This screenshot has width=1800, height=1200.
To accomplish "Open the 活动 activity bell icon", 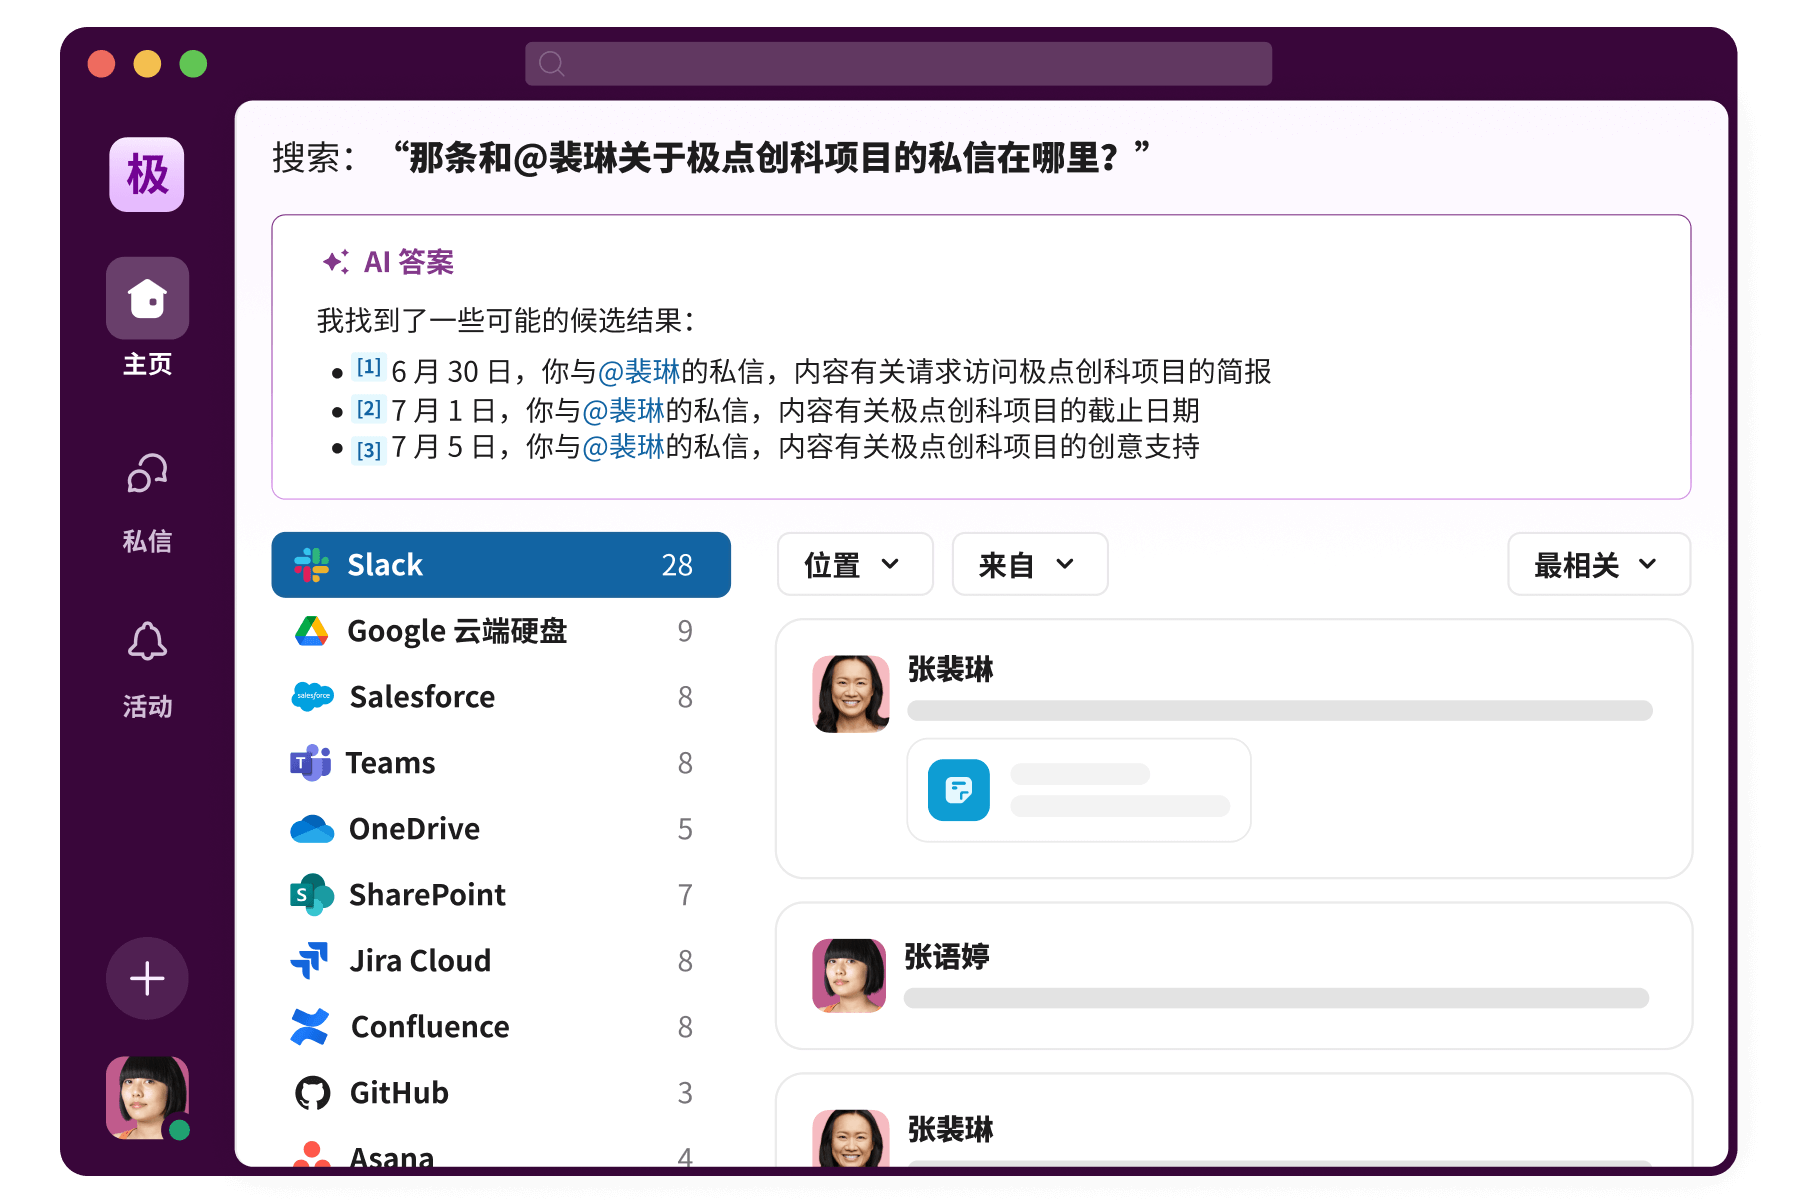I will 147,641.
